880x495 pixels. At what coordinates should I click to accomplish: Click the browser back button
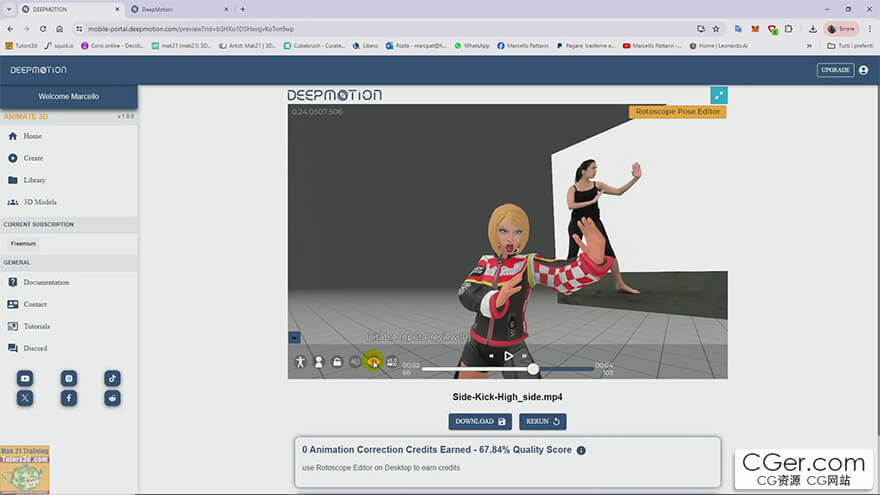pyautogui.click(x=11, y=29)
